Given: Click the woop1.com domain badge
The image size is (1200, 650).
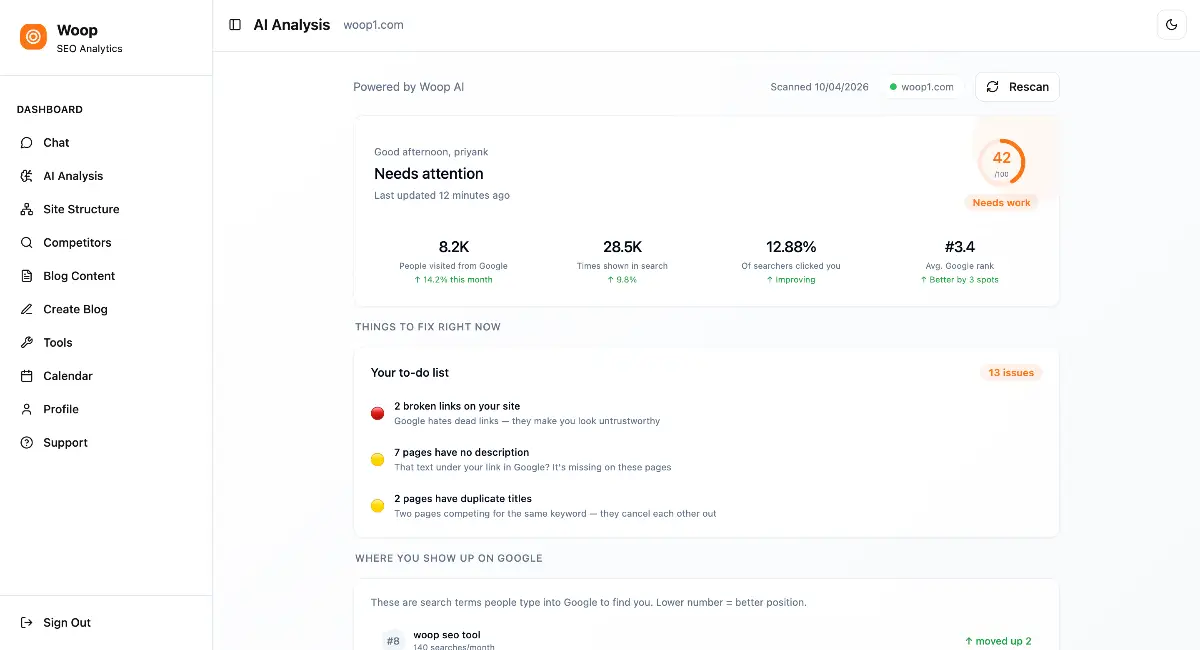Looking at the screenshot, I should pyautogui.click(x=922, y=87).
